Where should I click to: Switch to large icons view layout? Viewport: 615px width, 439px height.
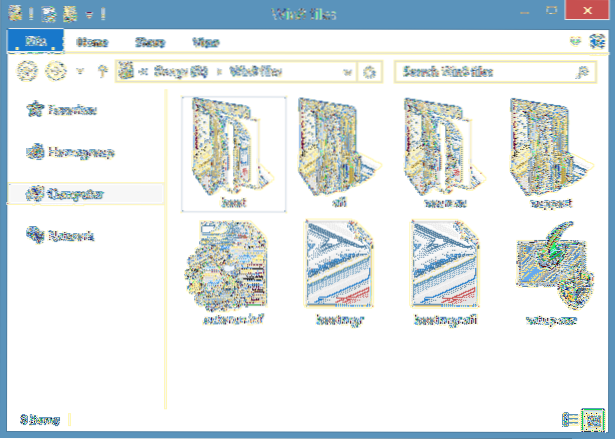593,418
